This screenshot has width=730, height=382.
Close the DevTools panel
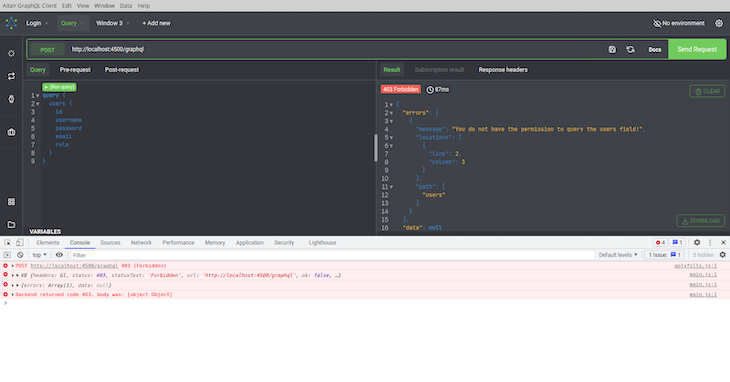(x=723, y=242)
